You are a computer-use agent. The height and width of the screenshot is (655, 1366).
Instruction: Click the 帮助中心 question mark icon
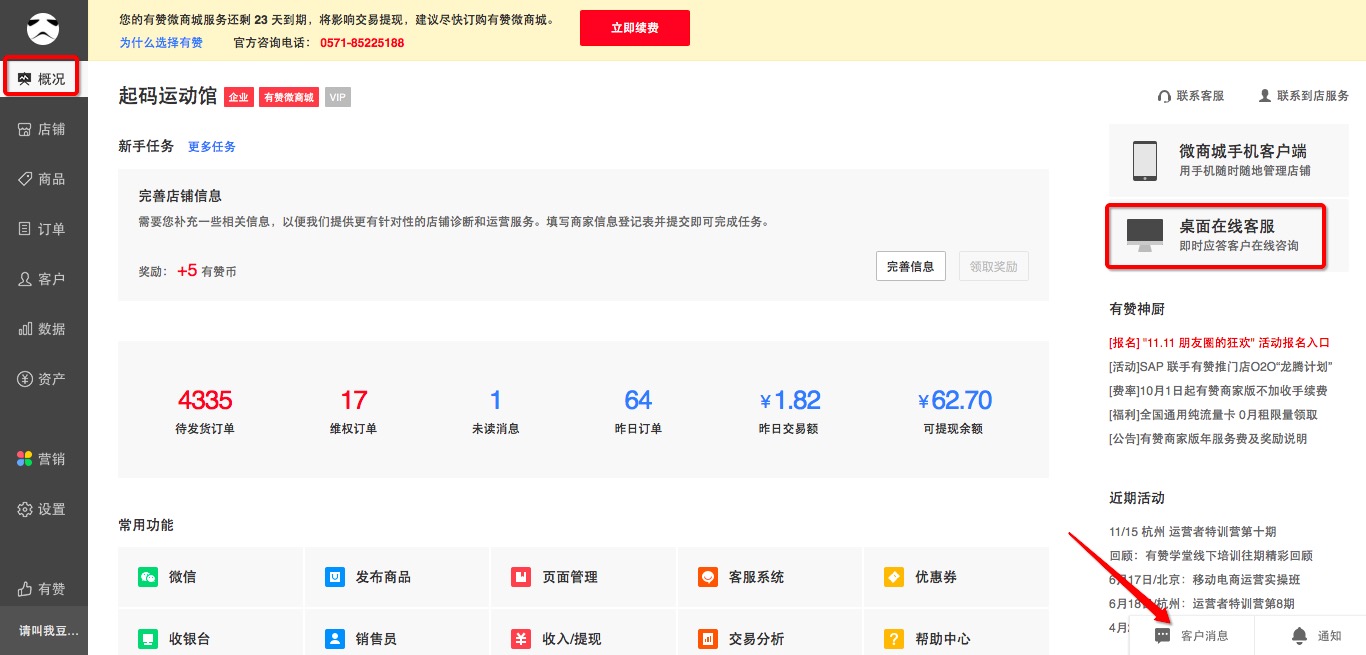894,638
